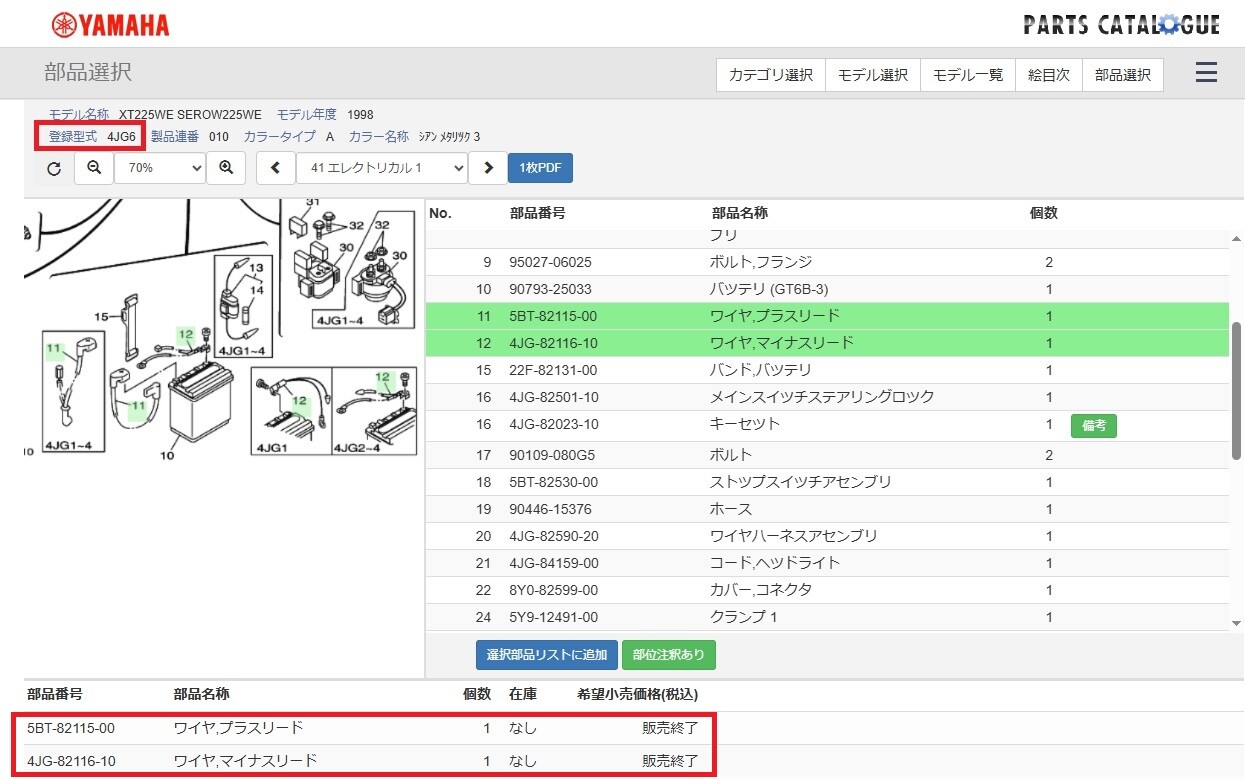Open モデル選択 tab
1245x780 pixels.
click(x=873, y=75)
